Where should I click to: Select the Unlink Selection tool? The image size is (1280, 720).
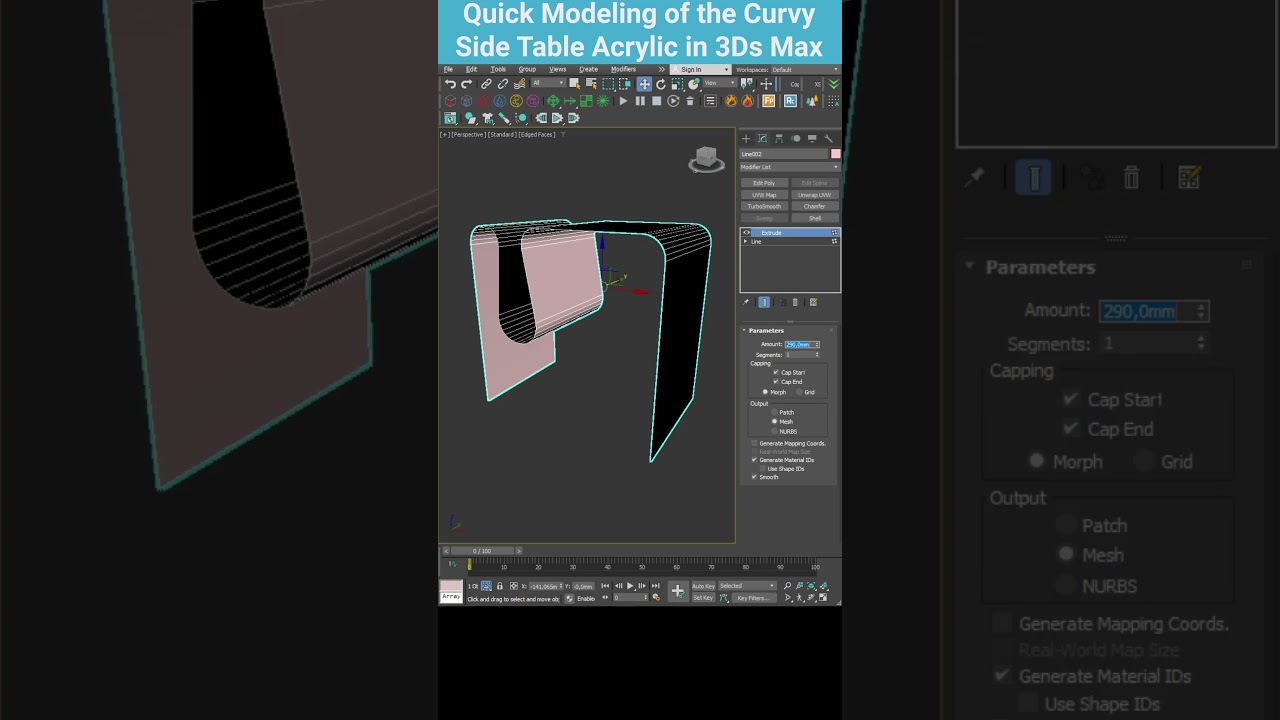click(503, 84)
